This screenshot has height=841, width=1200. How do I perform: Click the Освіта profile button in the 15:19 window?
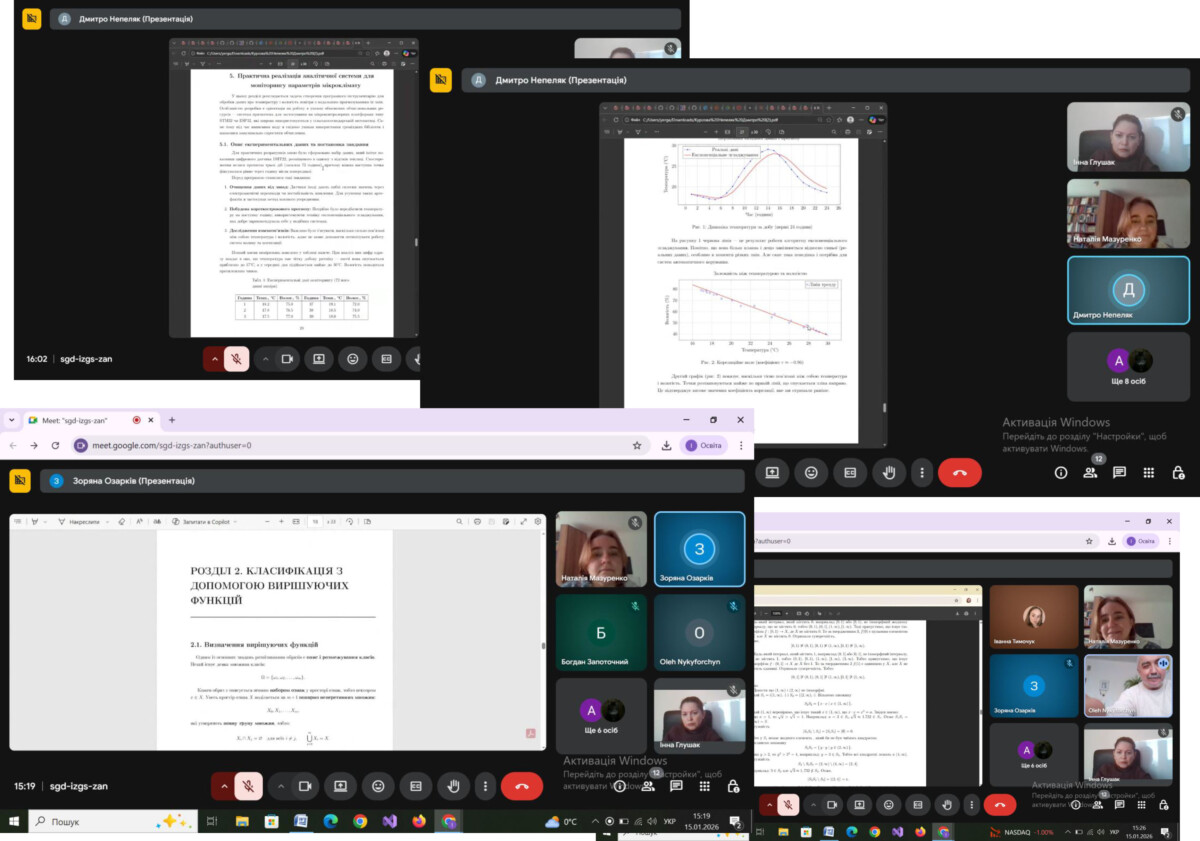[x=704, y=445]
